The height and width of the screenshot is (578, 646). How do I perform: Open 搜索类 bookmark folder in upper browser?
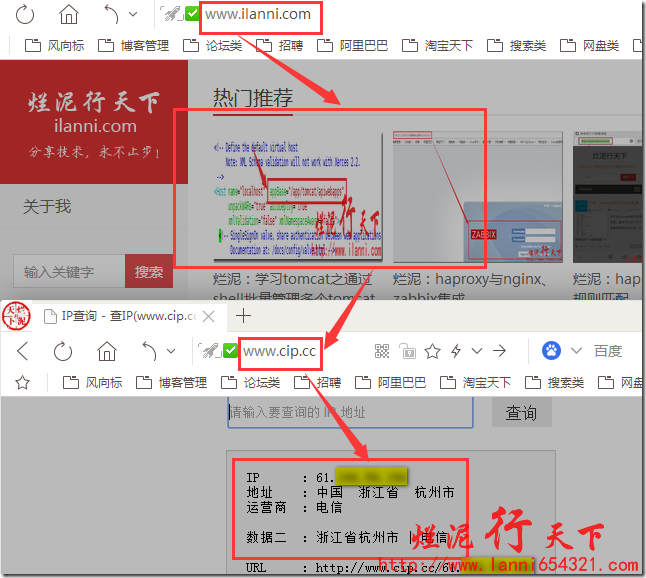(x=516, y=45)
